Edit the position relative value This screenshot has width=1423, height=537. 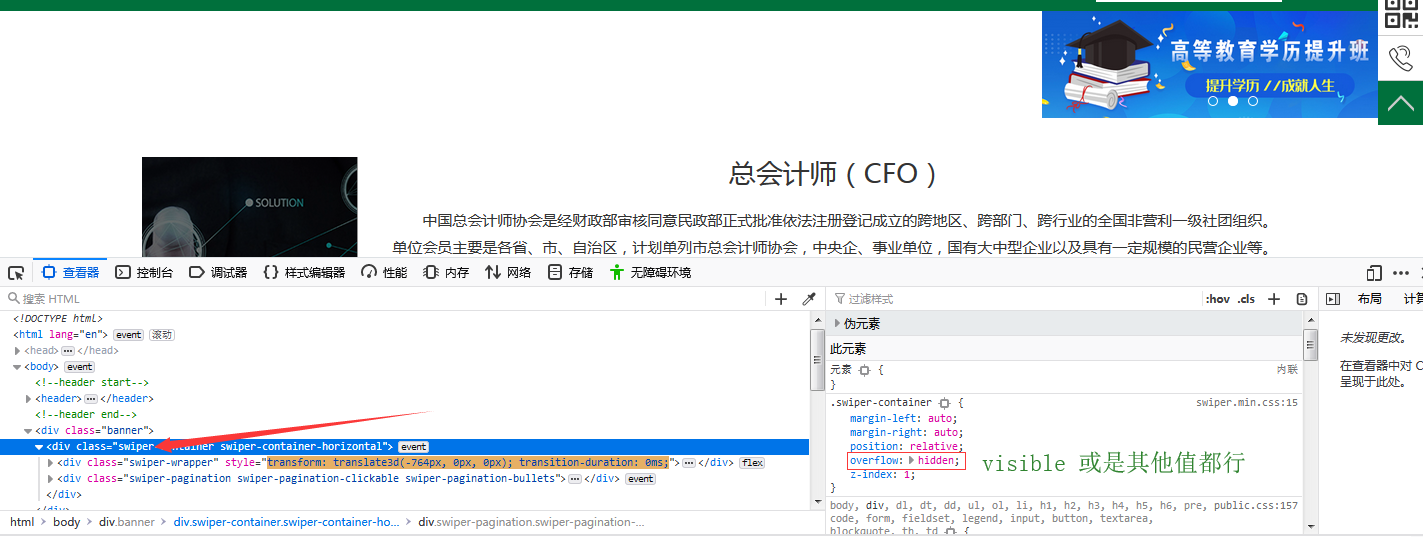click(x=933, y=446)
